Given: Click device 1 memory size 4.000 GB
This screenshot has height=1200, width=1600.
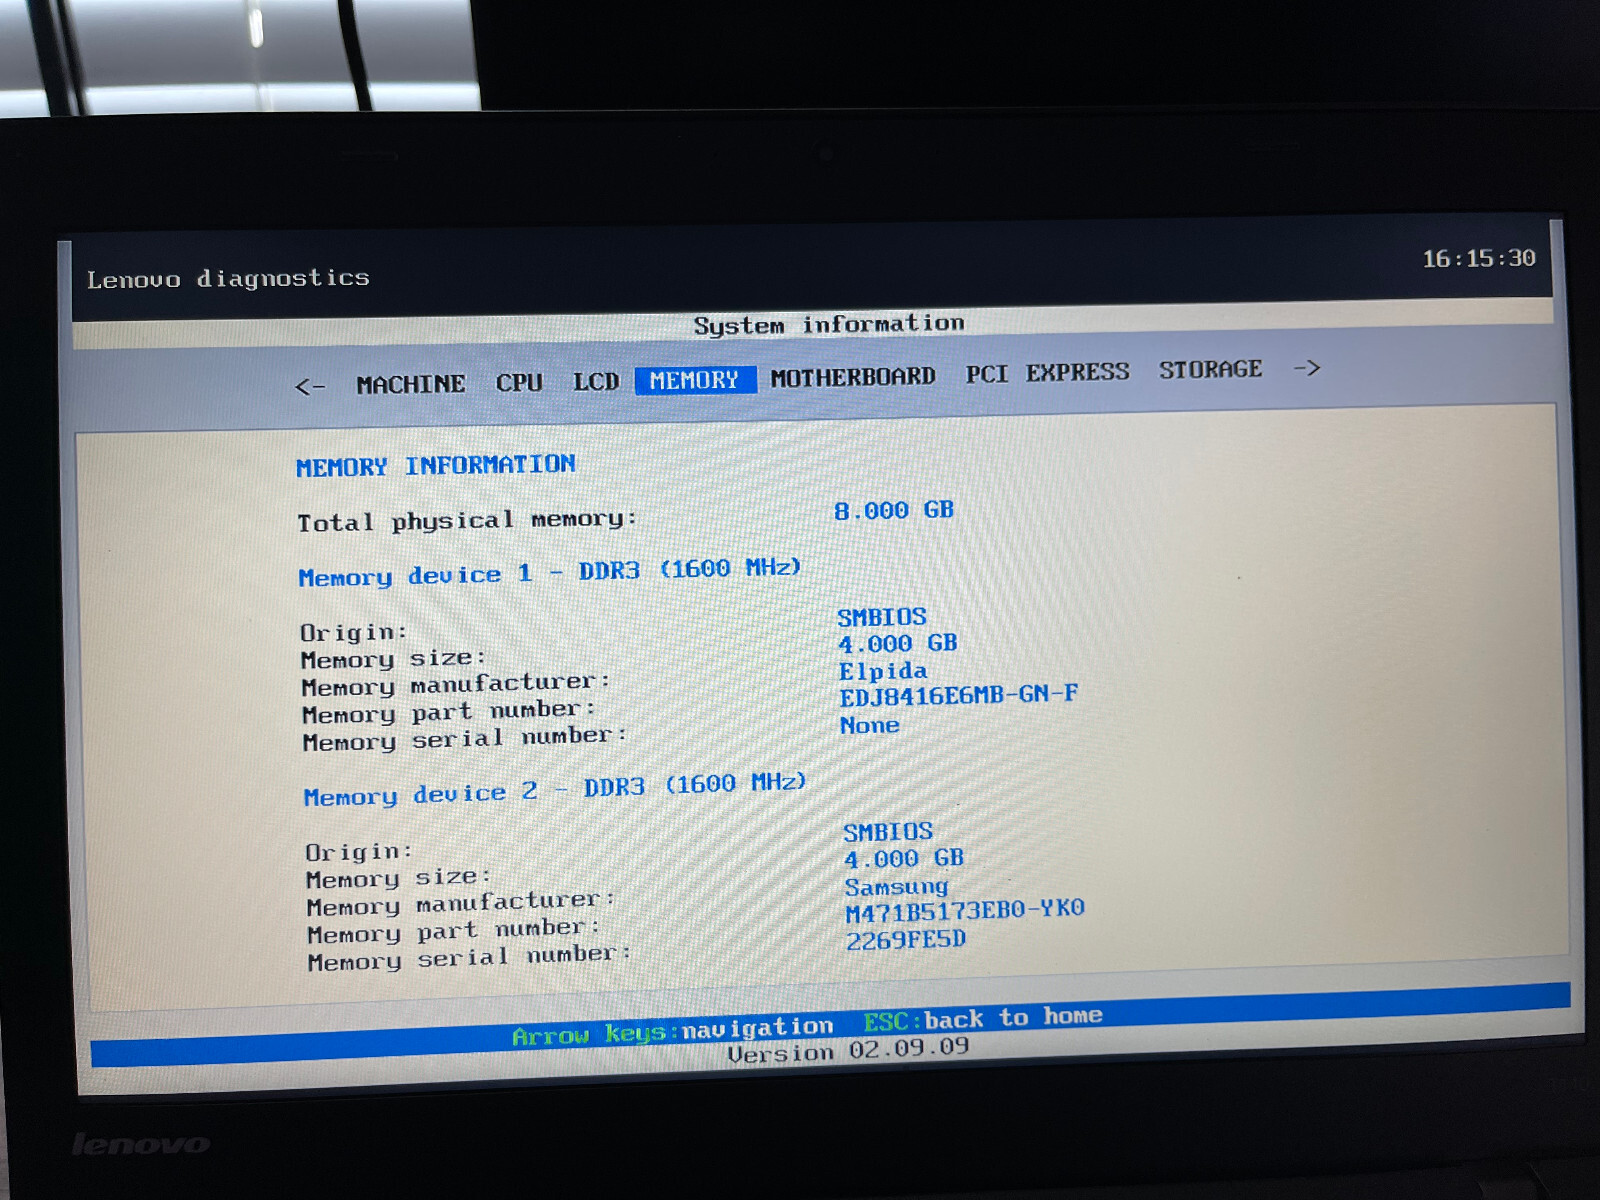Looking at the screenshot, I should 898,643.
